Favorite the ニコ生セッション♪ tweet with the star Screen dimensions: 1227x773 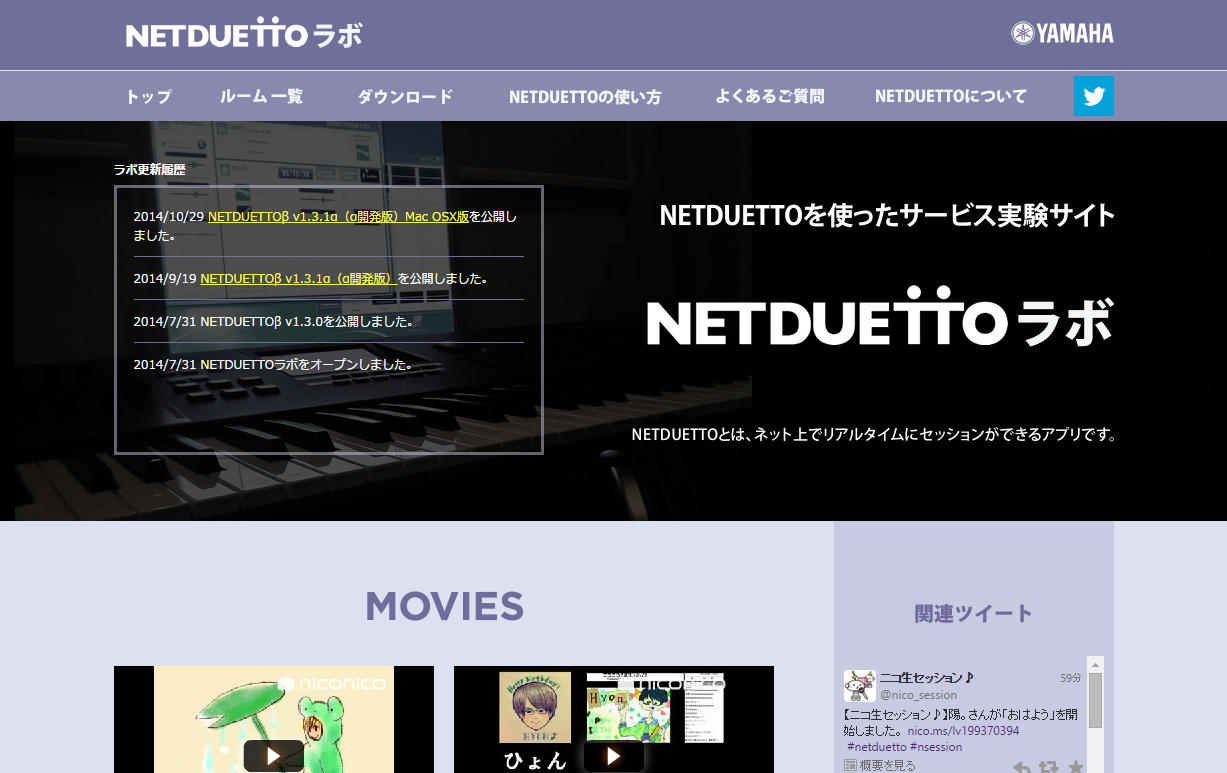click(x=1076, y=767)
